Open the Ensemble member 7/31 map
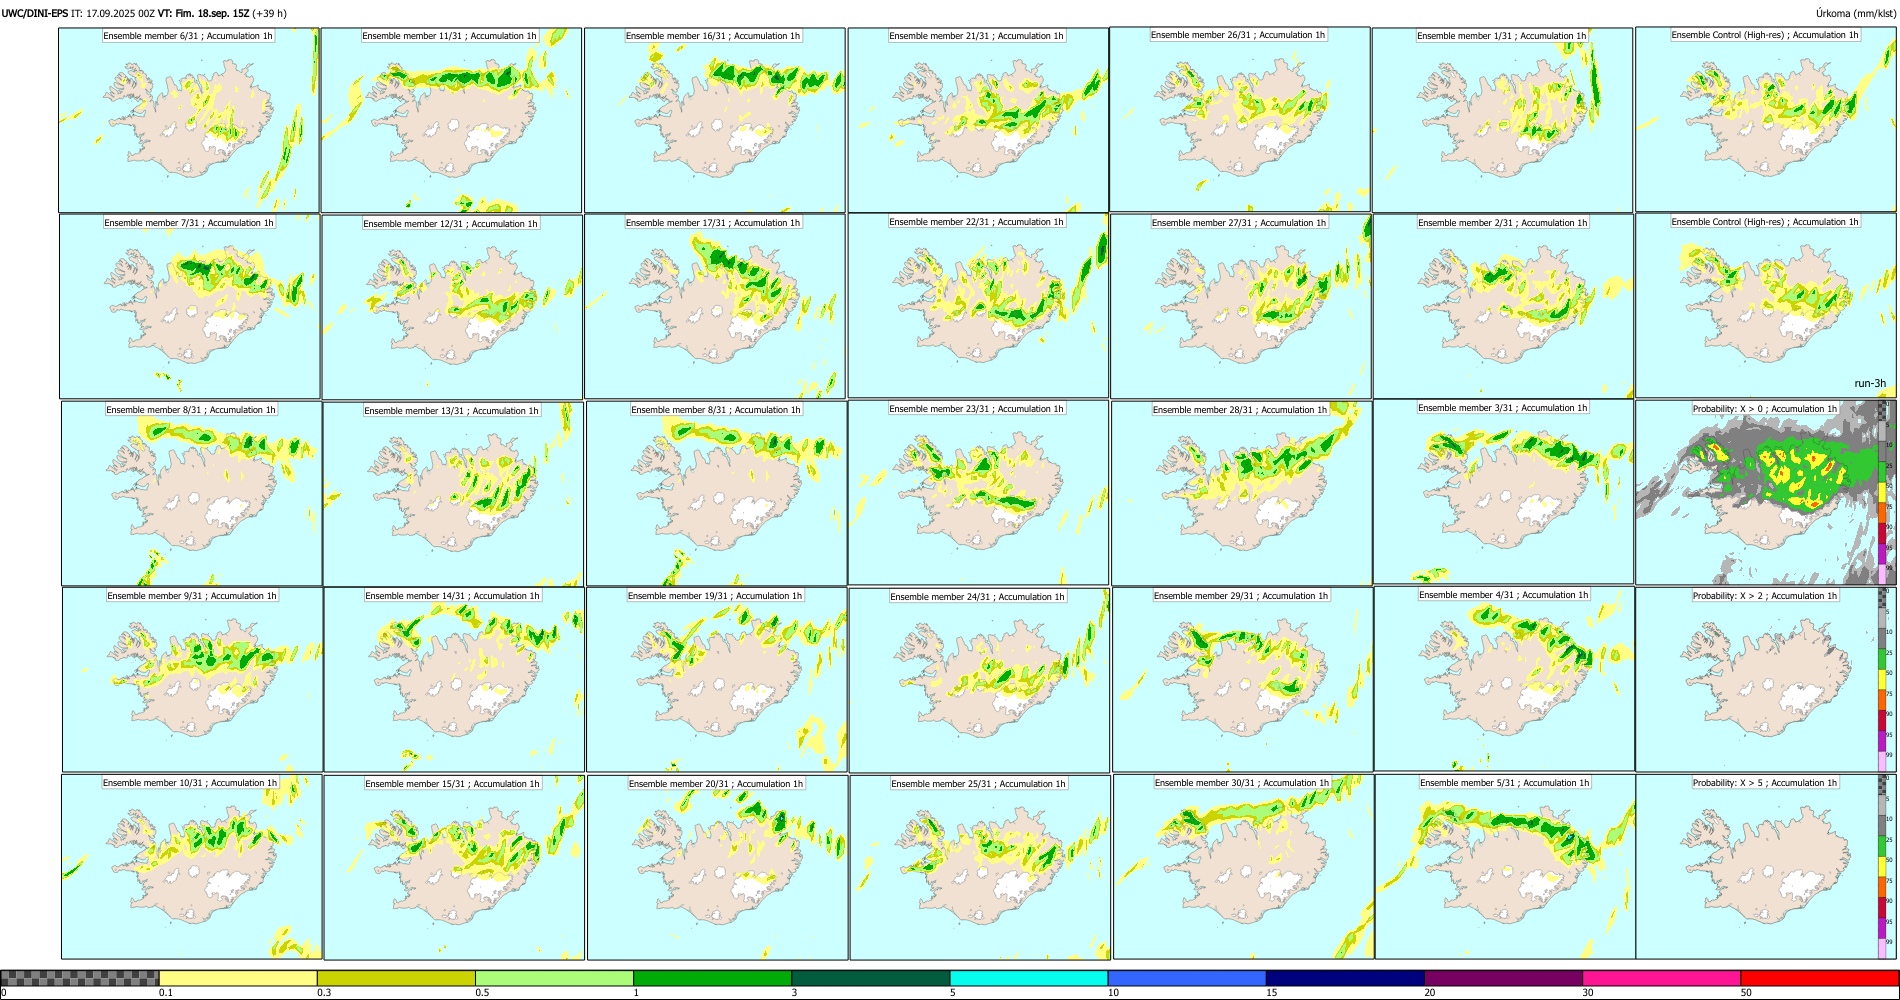 190,307
